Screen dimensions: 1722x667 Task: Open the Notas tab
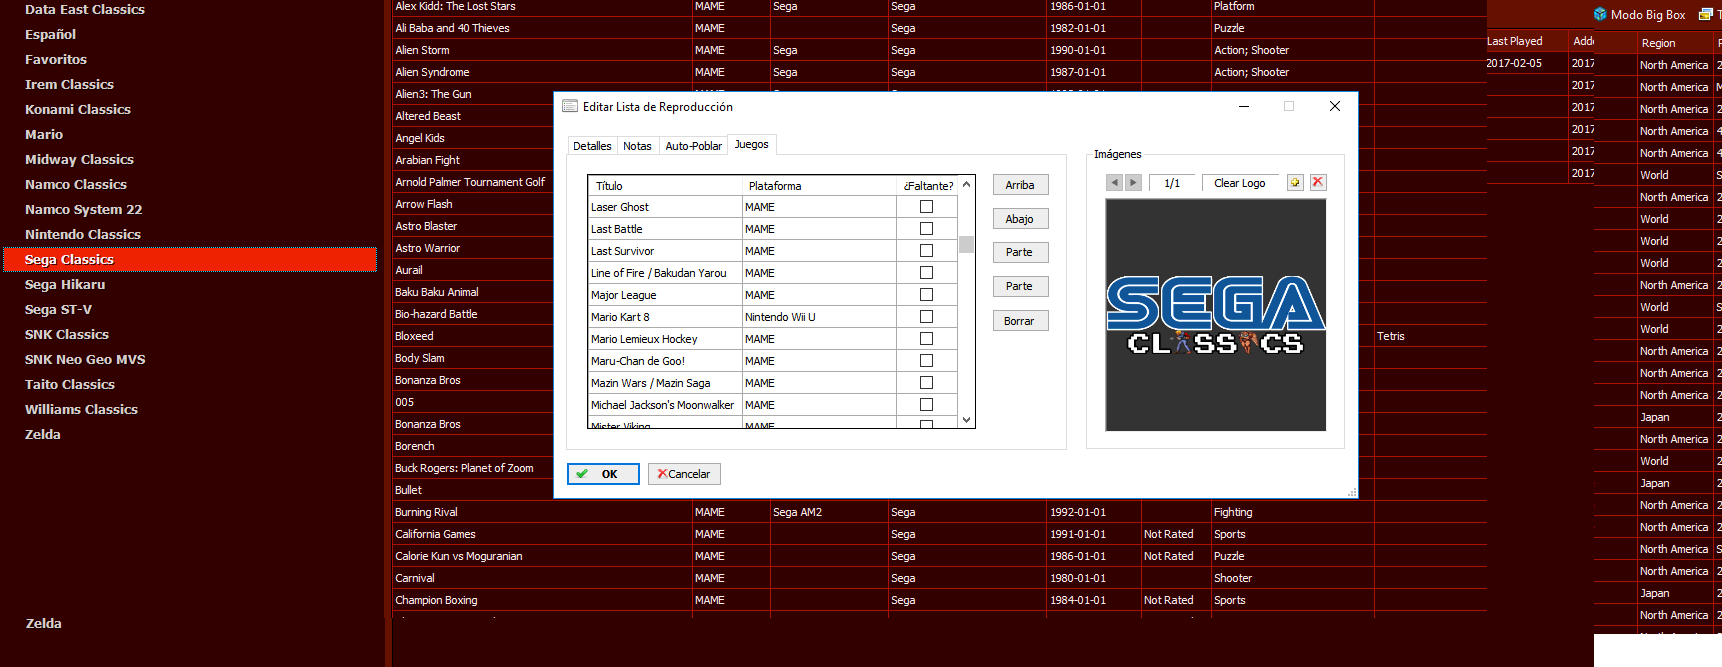[637, 146]
